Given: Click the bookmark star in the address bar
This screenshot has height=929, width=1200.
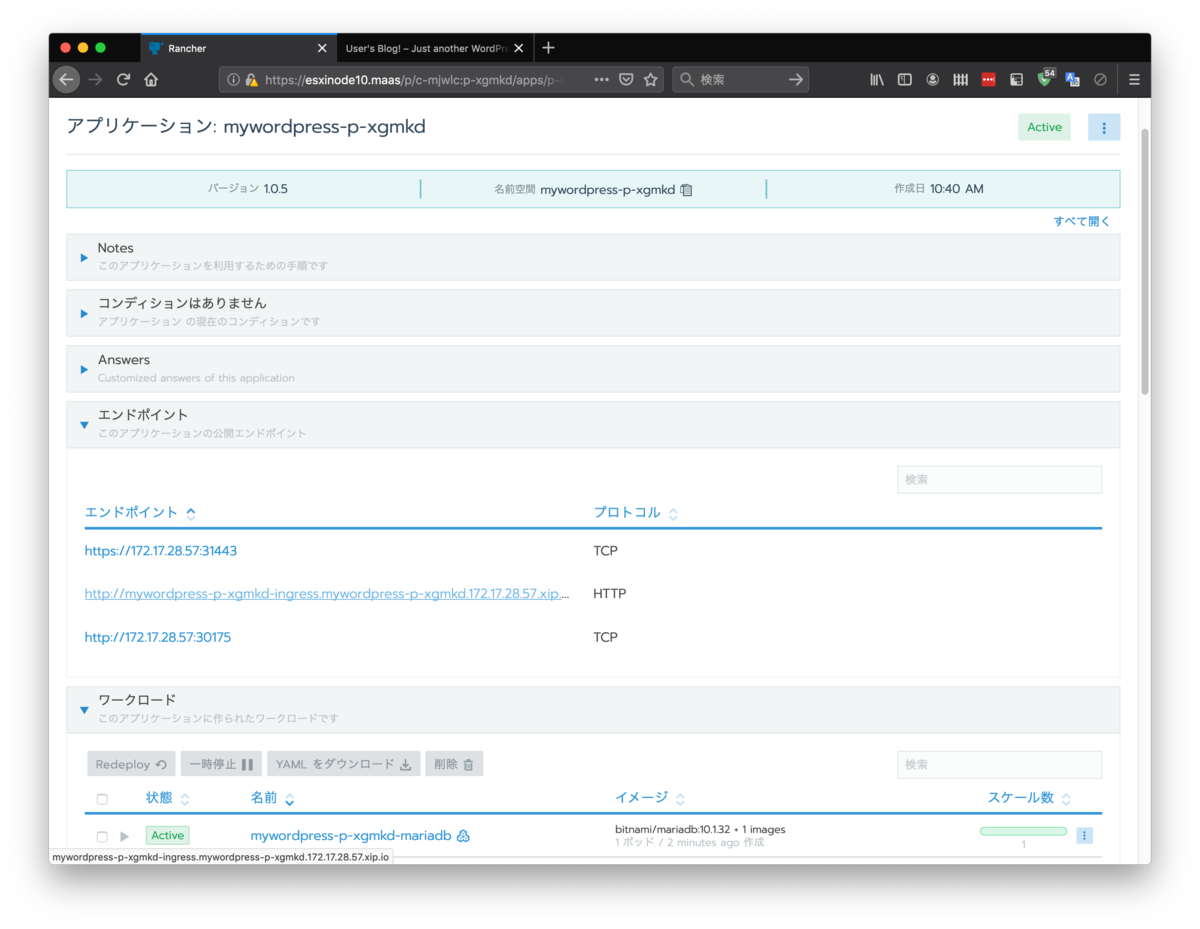Looking at the screenshot, I should tap(651, 79).
